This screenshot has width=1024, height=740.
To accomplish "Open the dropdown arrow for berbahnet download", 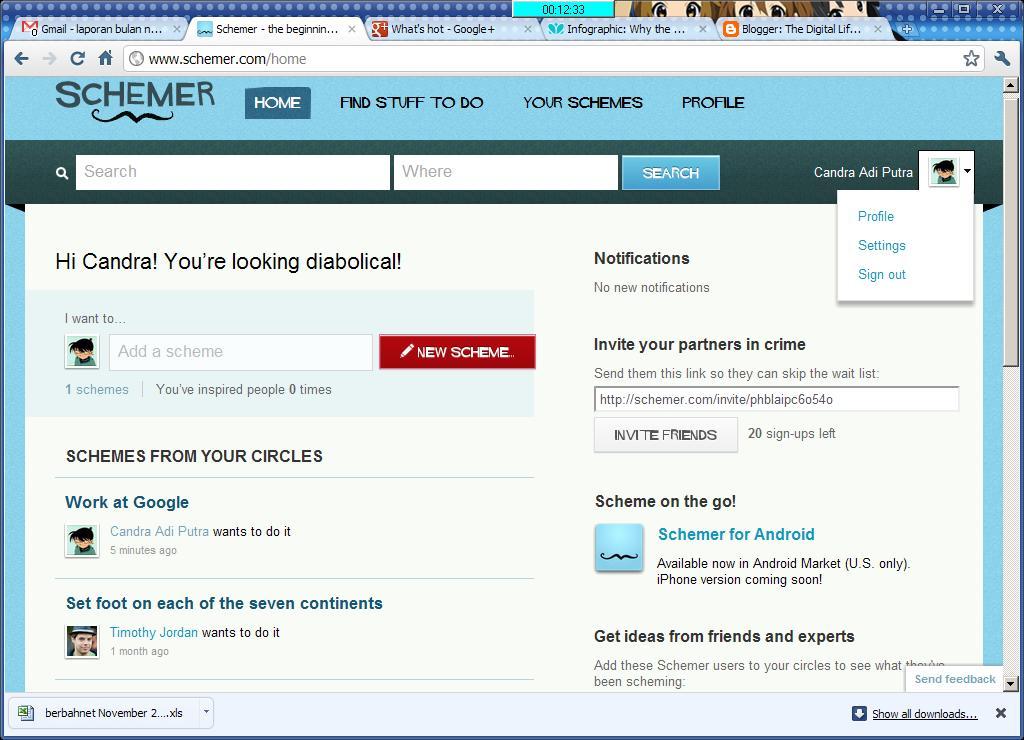I will pos(206,712).
